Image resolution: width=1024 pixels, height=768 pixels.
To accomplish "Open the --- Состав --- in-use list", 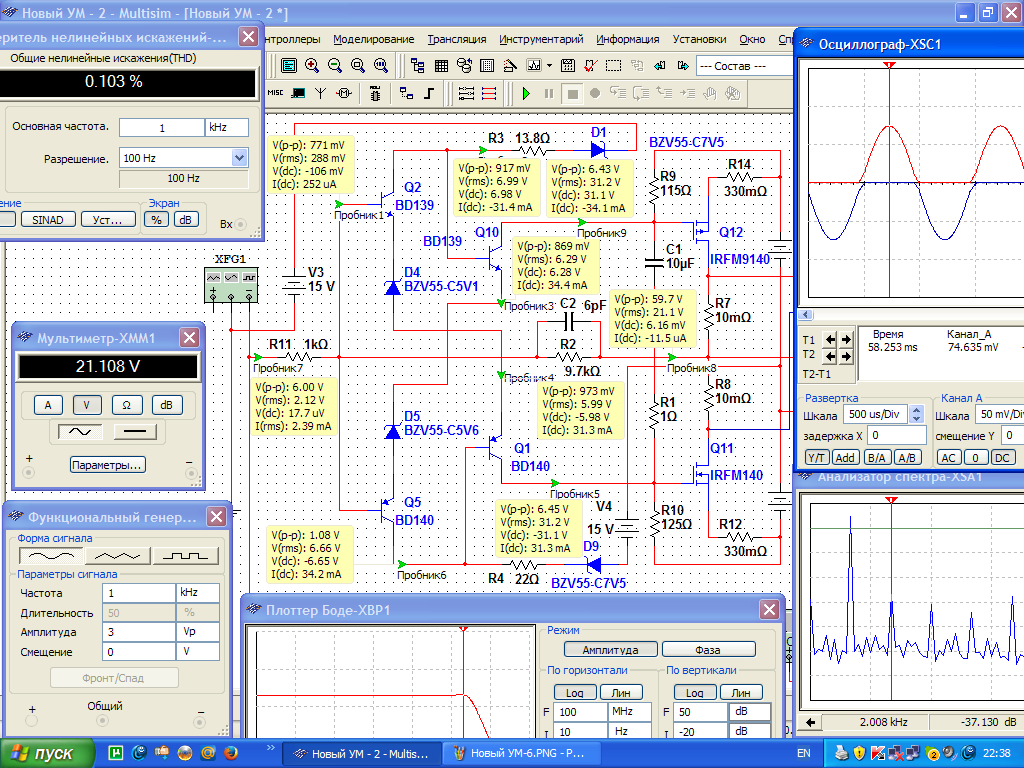I will point(744,66).
